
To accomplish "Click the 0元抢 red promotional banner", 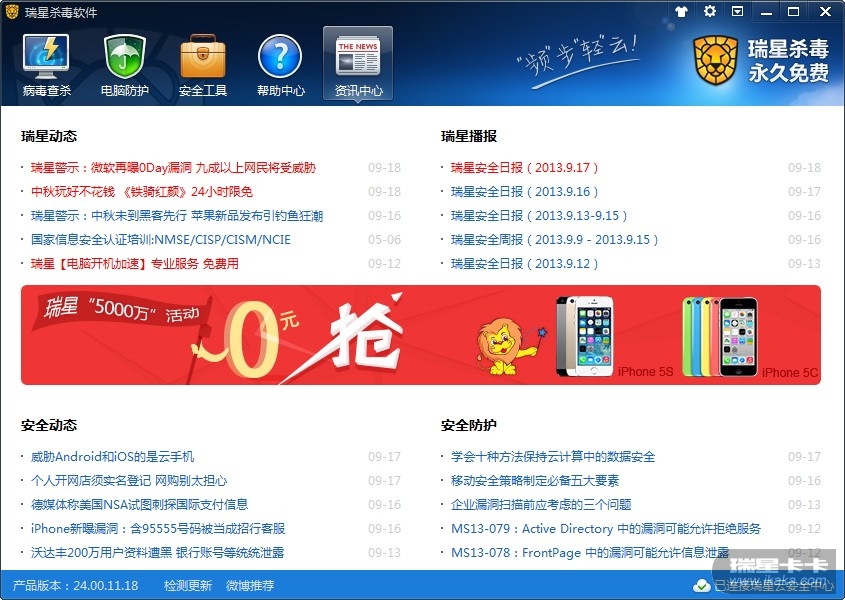I will click(421, 335).
